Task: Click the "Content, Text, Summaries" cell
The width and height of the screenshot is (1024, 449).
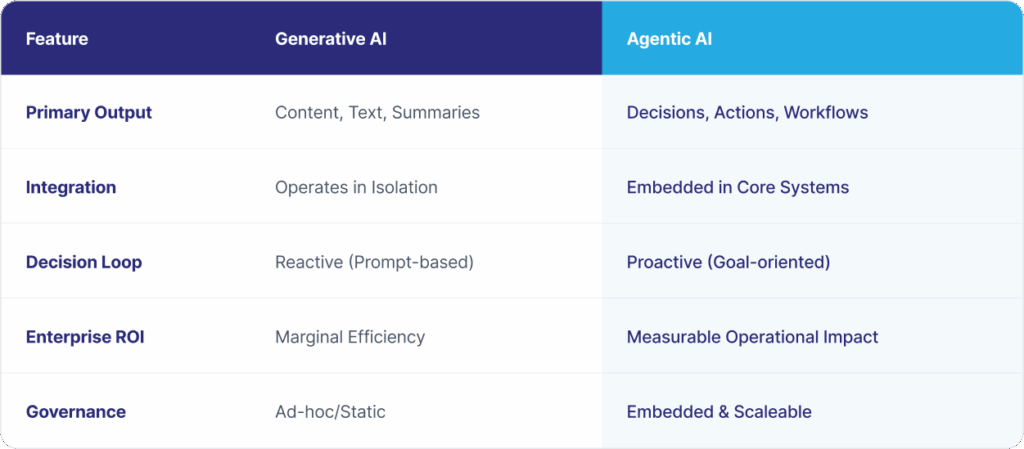Action: coord(377,112)
